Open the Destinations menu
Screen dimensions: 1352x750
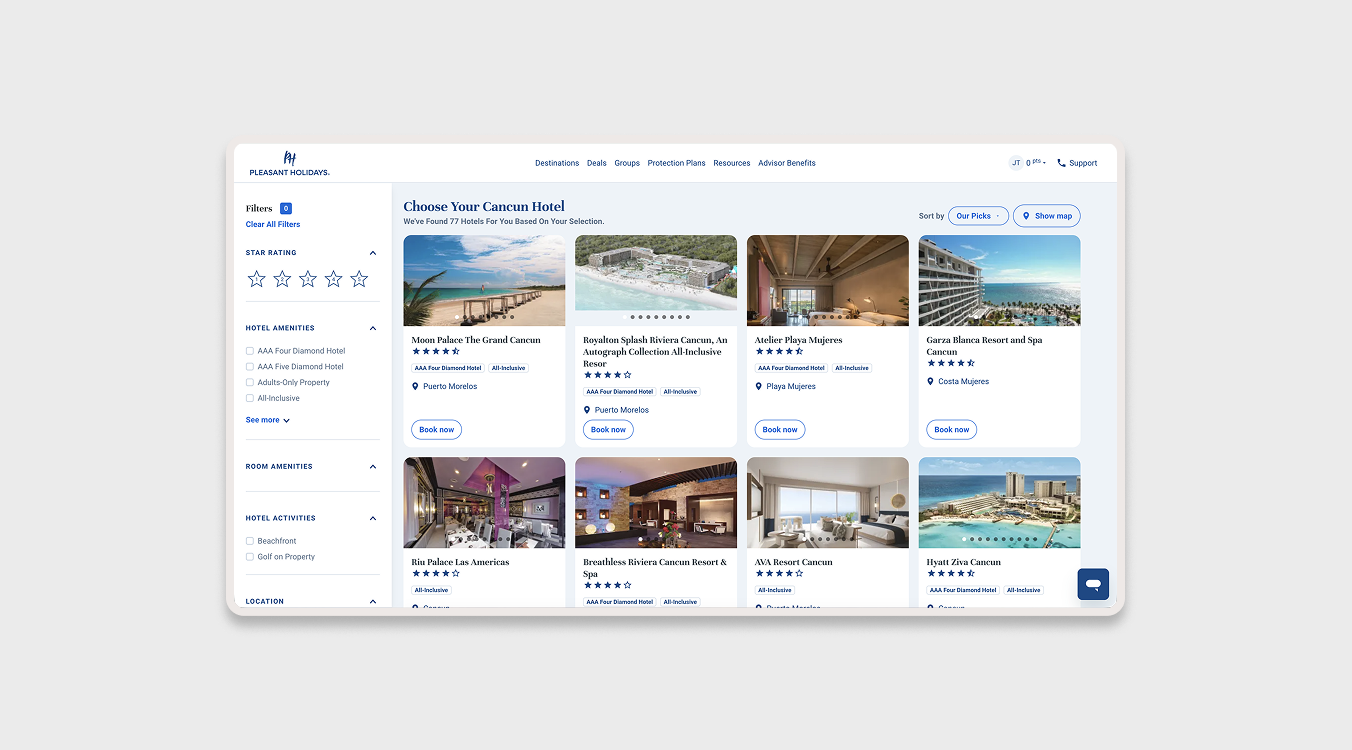coord(557,163)
